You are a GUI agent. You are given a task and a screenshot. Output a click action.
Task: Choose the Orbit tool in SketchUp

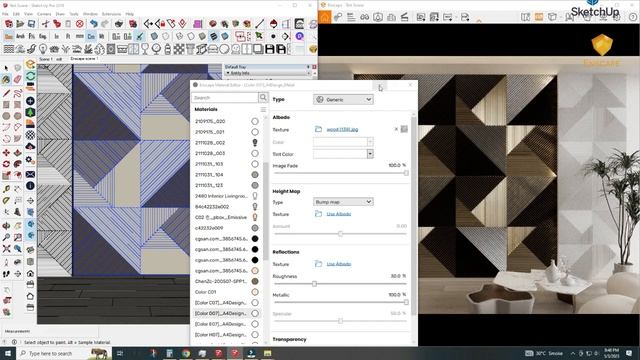point(6,225)
